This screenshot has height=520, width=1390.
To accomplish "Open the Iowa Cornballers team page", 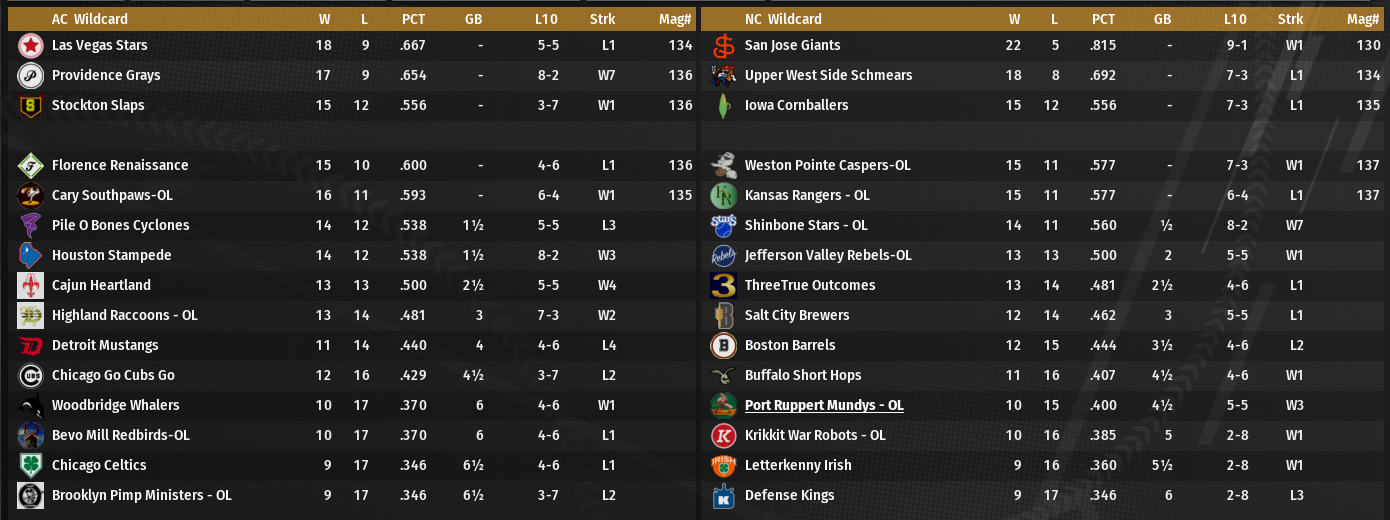I will tap(796, 105).
